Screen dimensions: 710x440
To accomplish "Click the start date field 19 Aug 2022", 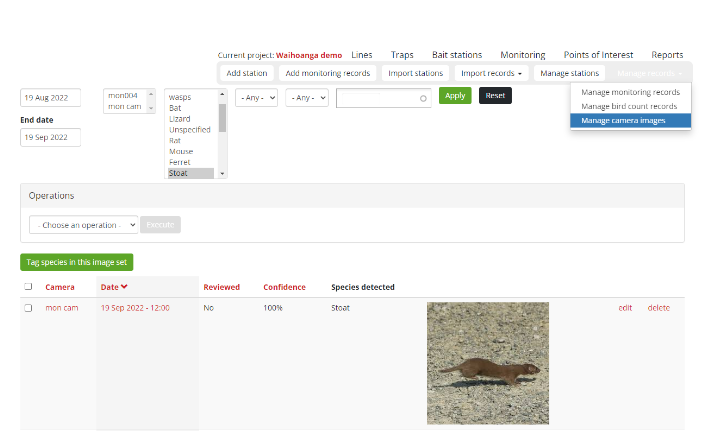I will (51, 98).
